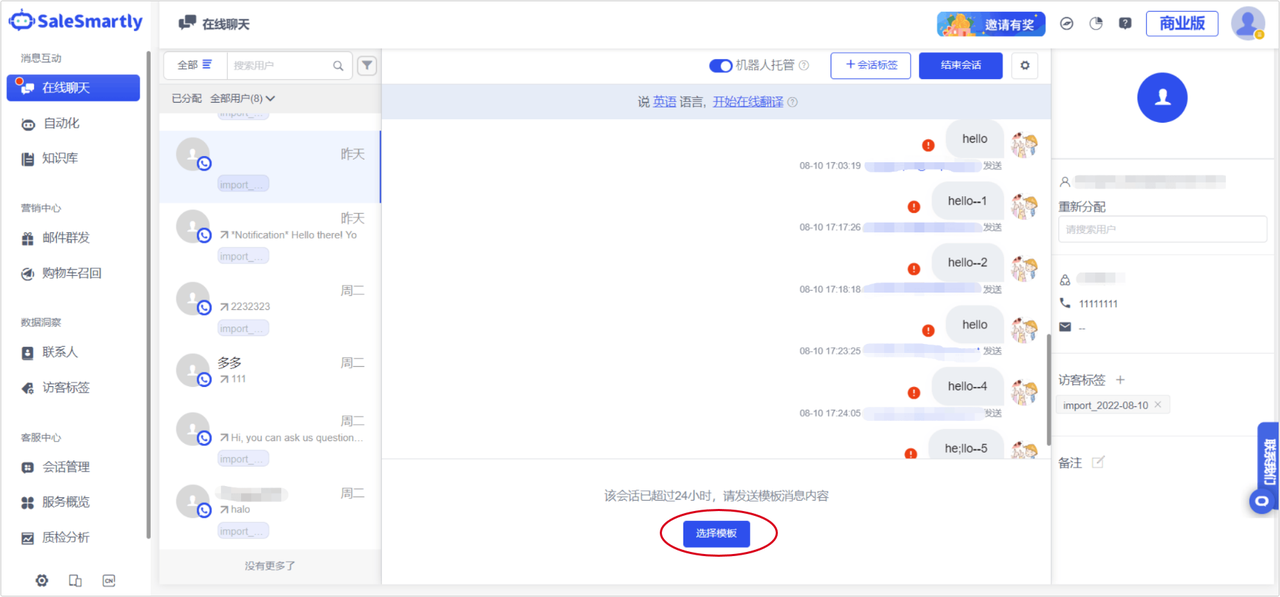Screen dimensions: 1280x597
Task: Open the help question mark icon in header
Action: pos(1125,23)
